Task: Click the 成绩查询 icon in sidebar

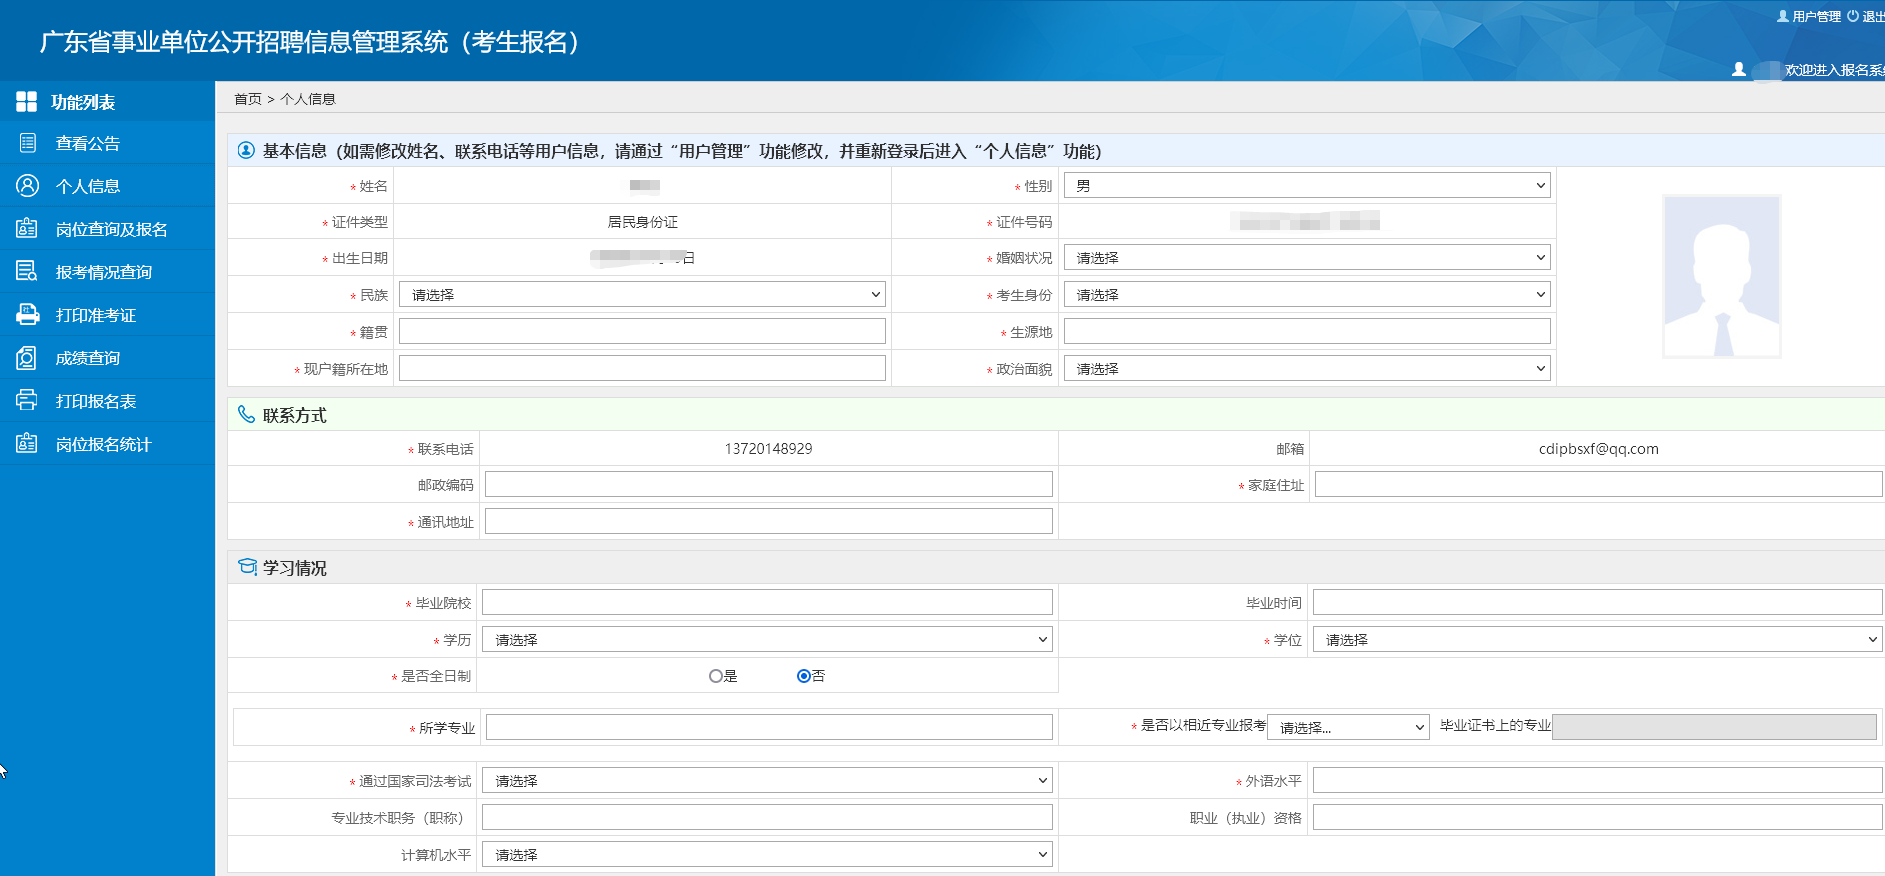Action: click(27, 358)
